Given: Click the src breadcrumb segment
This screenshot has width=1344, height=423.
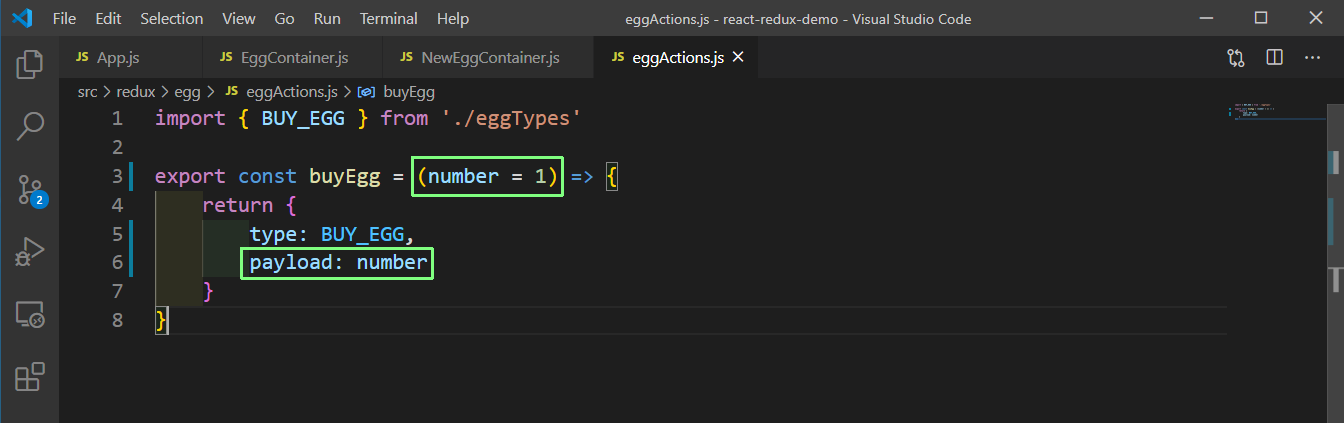Looking at the screenshot, I should point(87,91).
